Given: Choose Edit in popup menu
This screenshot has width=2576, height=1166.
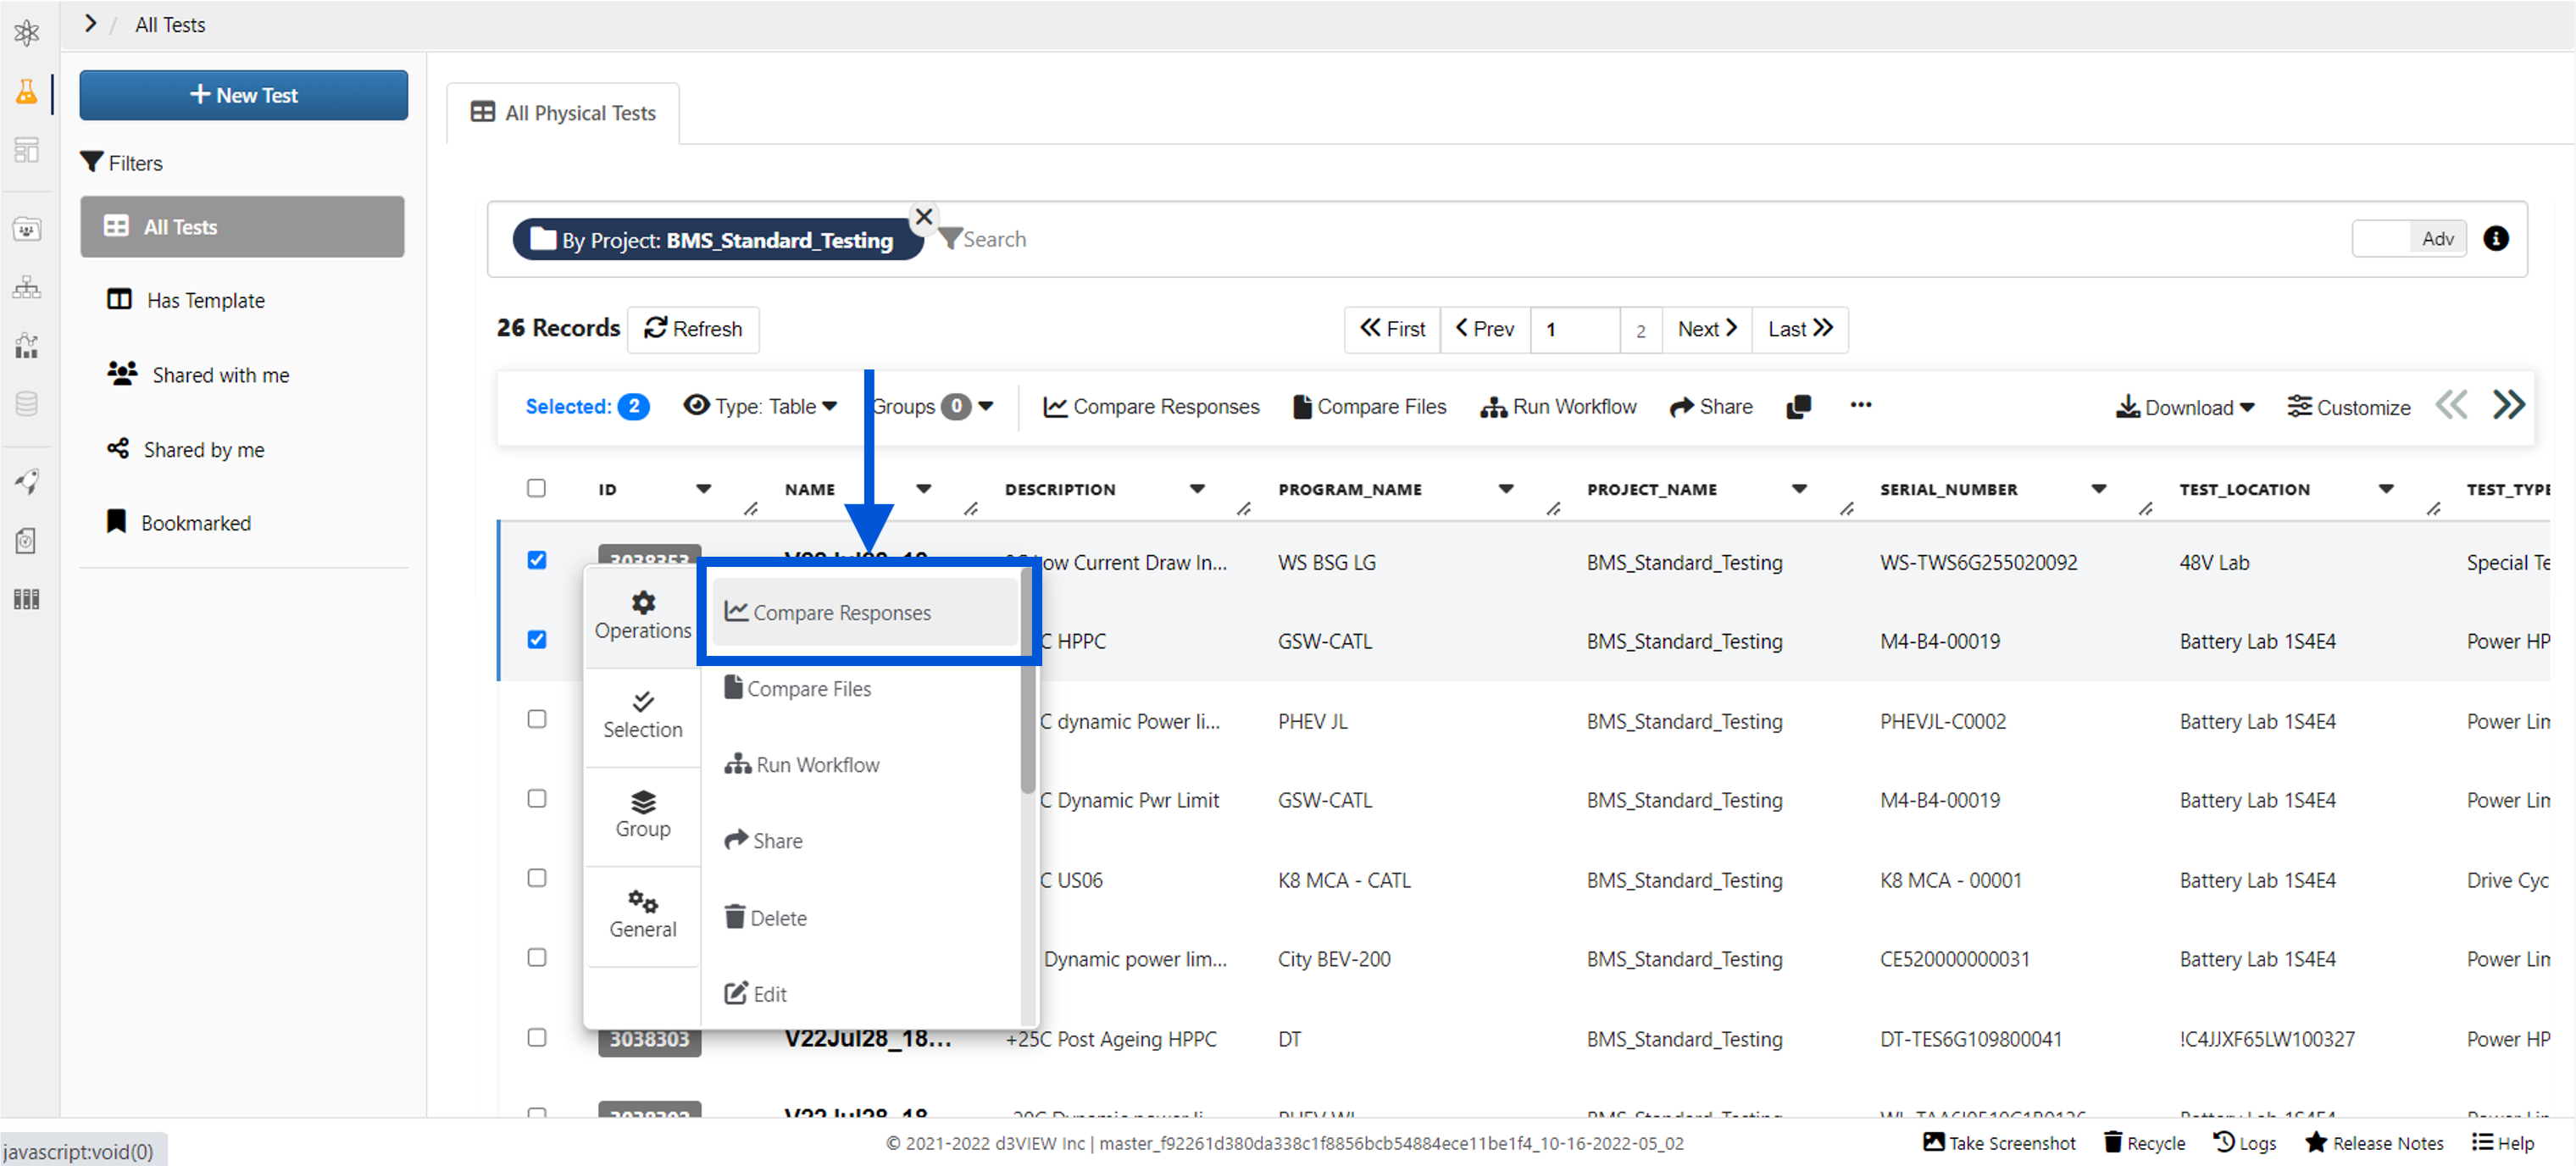Looking at the screenshot, I should (x=755, y=993).
